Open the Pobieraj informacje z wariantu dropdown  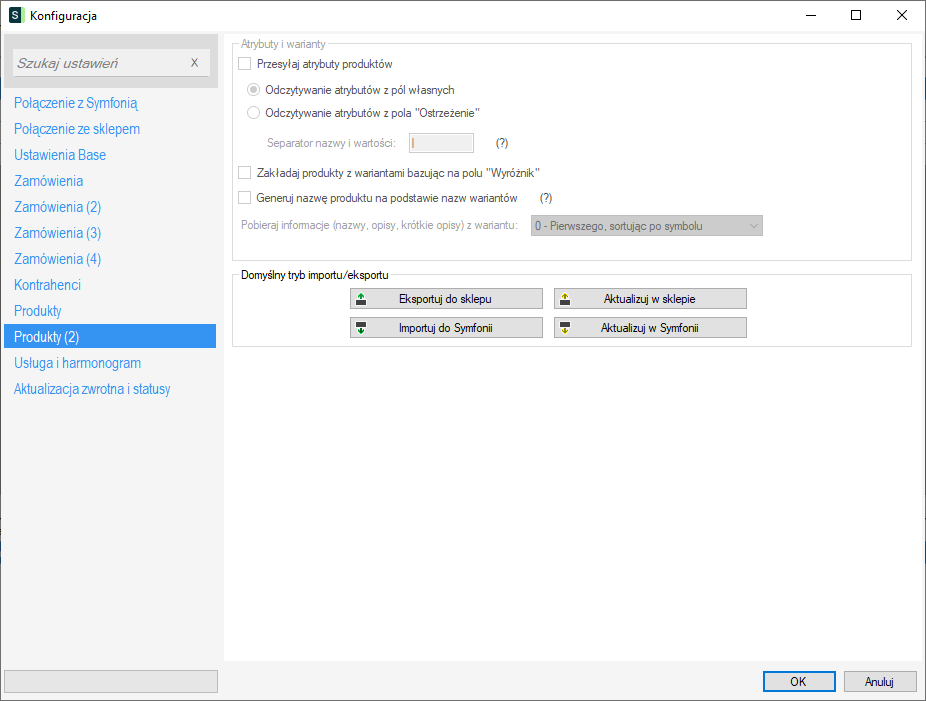[x=646, y=226]
